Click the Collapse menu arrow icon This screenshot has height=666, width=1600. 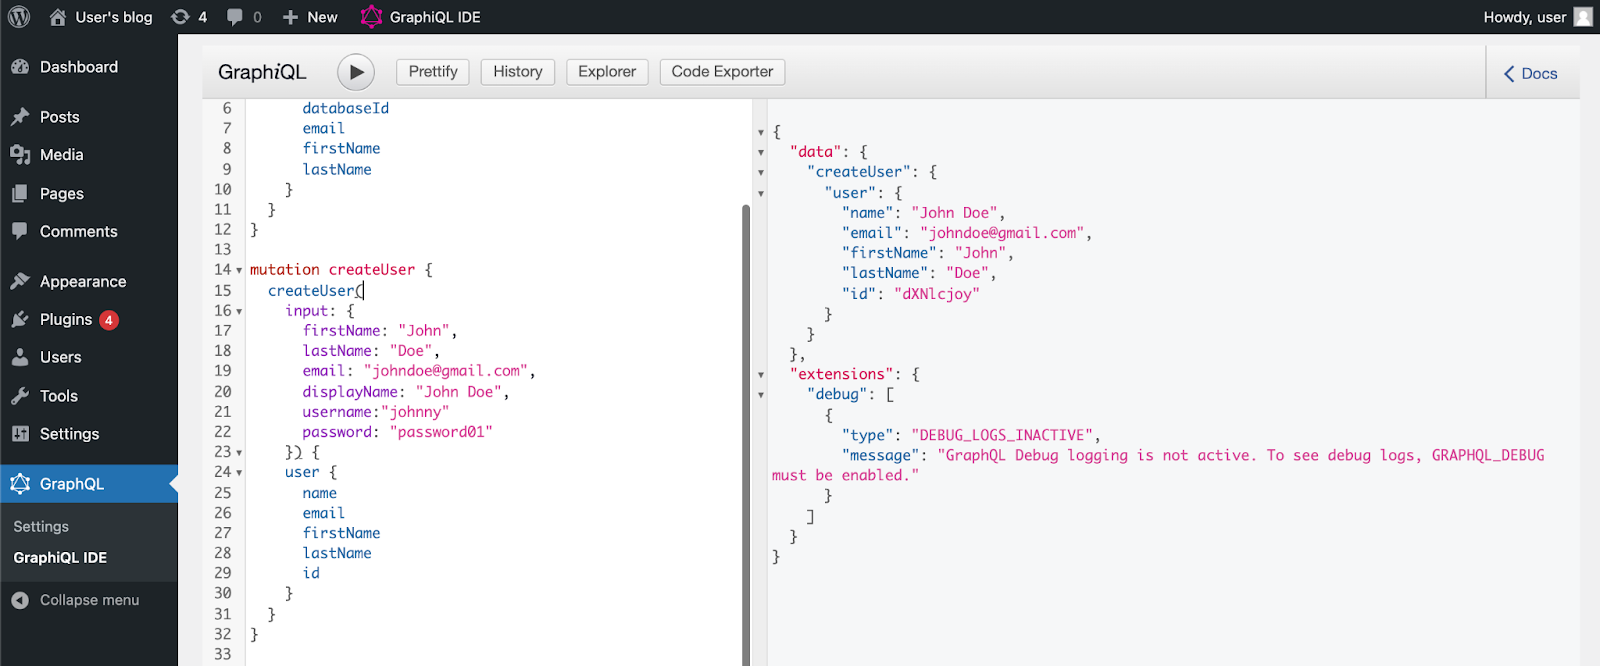point(20,600)
